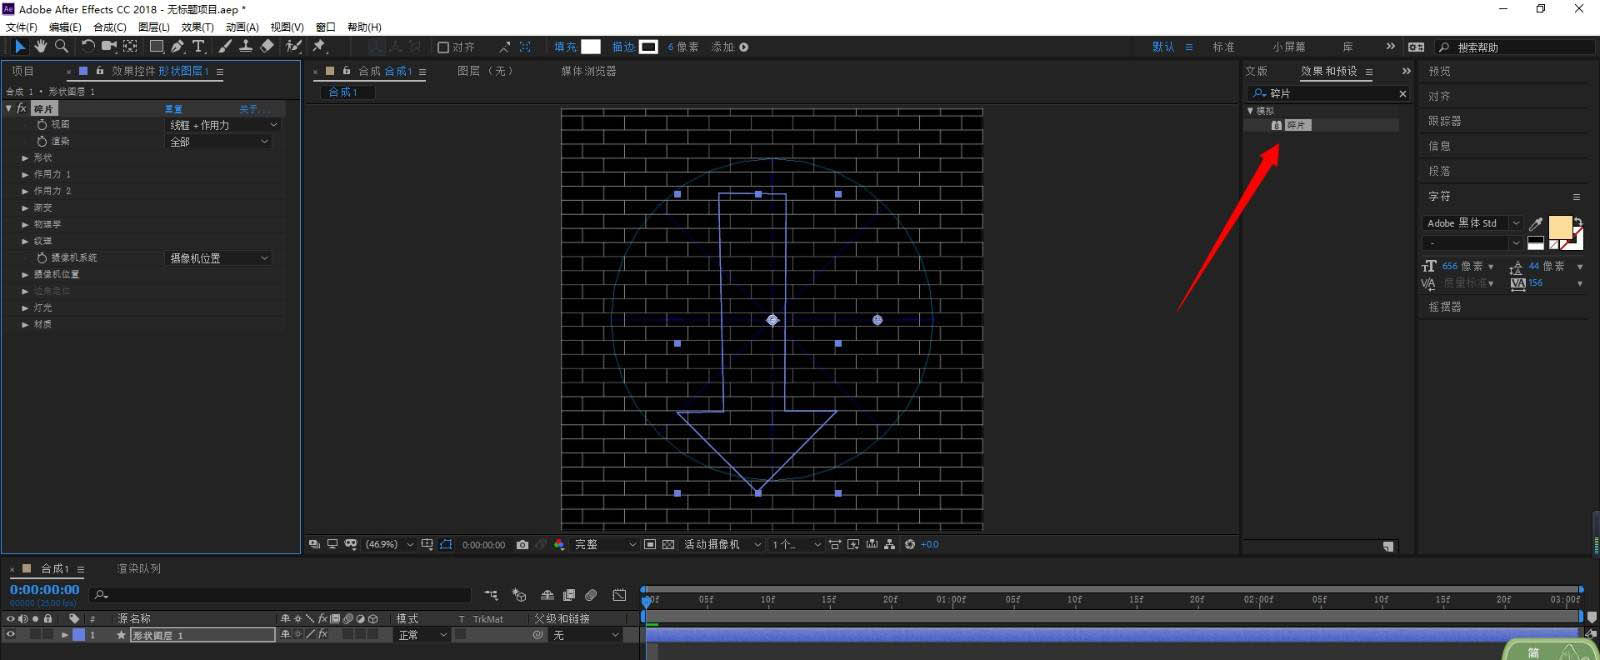Enable the 对齐 snapping checkbox
1600x660 pixels.
[x=443, y=47]
